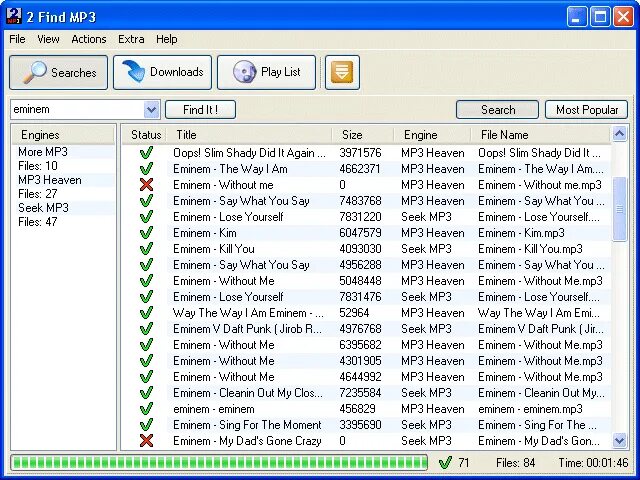
Task: Click the results list scrollbar thumb
Action: click(x=620, y=209)
